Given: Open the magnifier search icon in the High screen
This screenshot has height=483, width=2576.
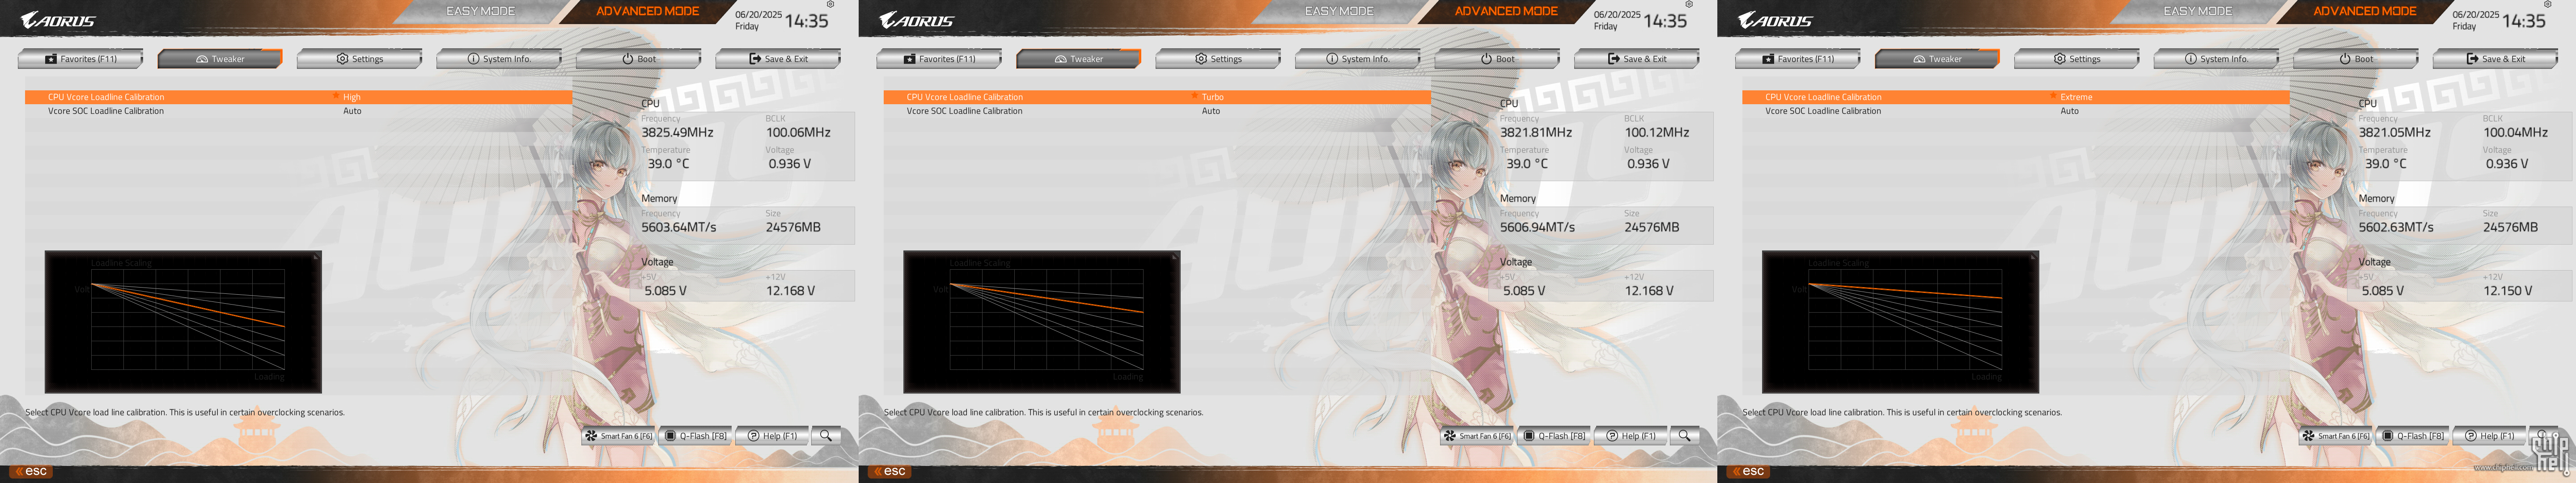Looking at the screenshot, I should pyautogui.click(x=826, y=436).
